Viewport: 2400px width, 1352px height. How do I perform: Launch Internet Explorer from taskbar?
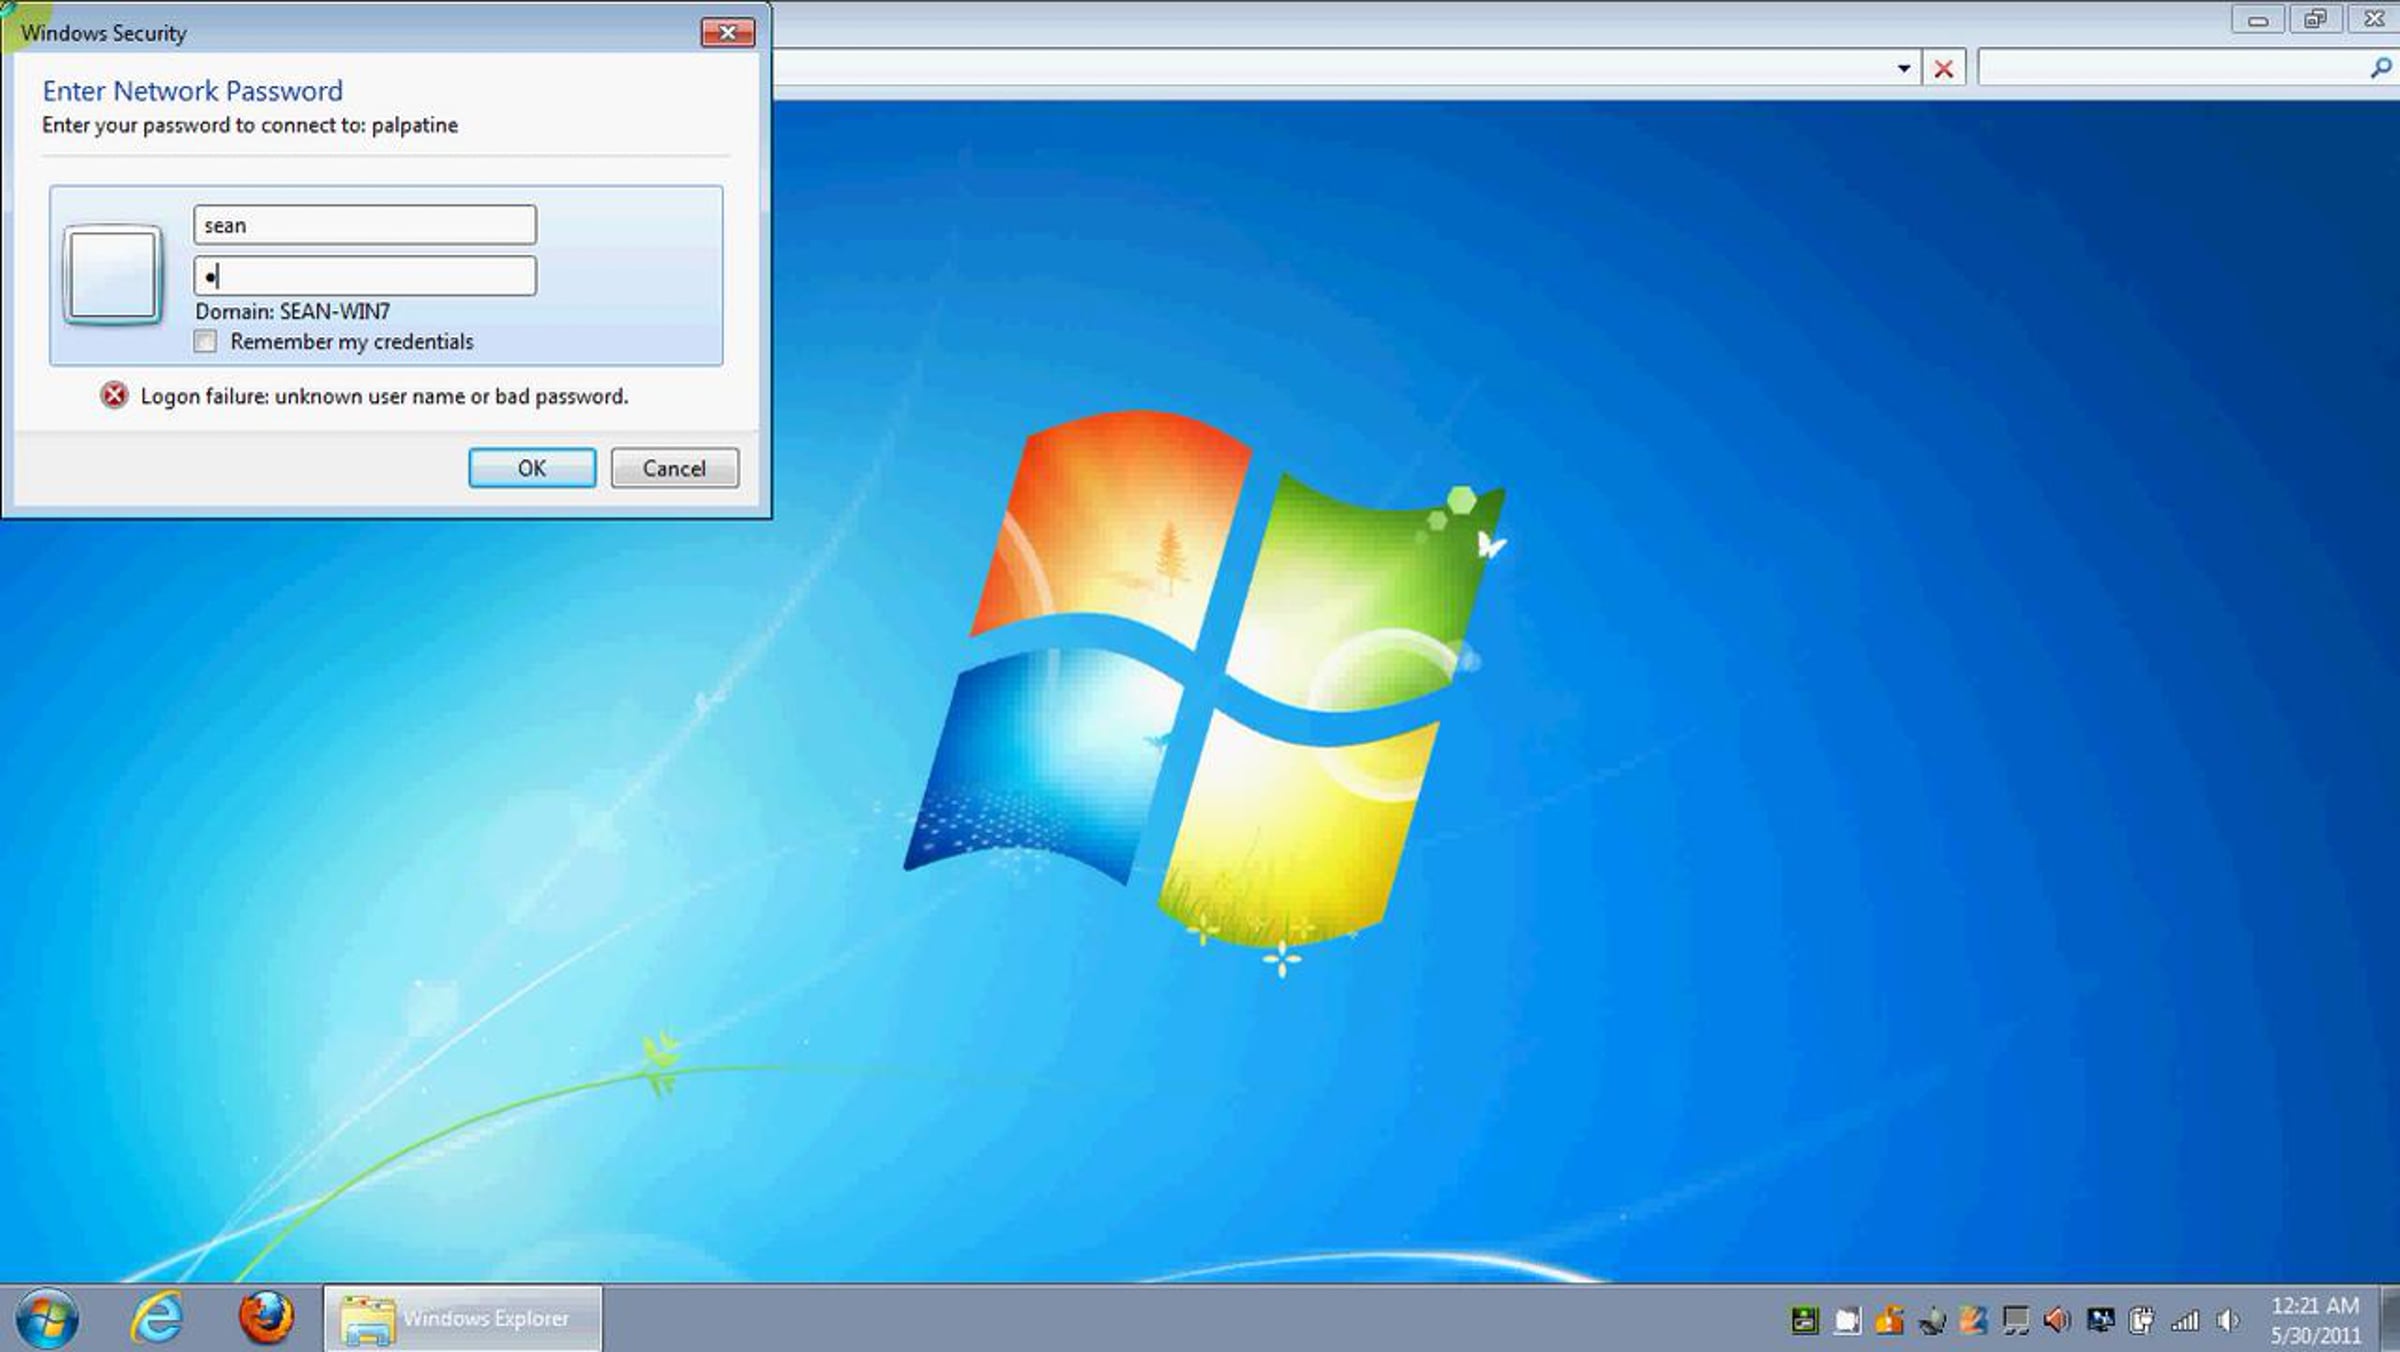point(157,1318)
